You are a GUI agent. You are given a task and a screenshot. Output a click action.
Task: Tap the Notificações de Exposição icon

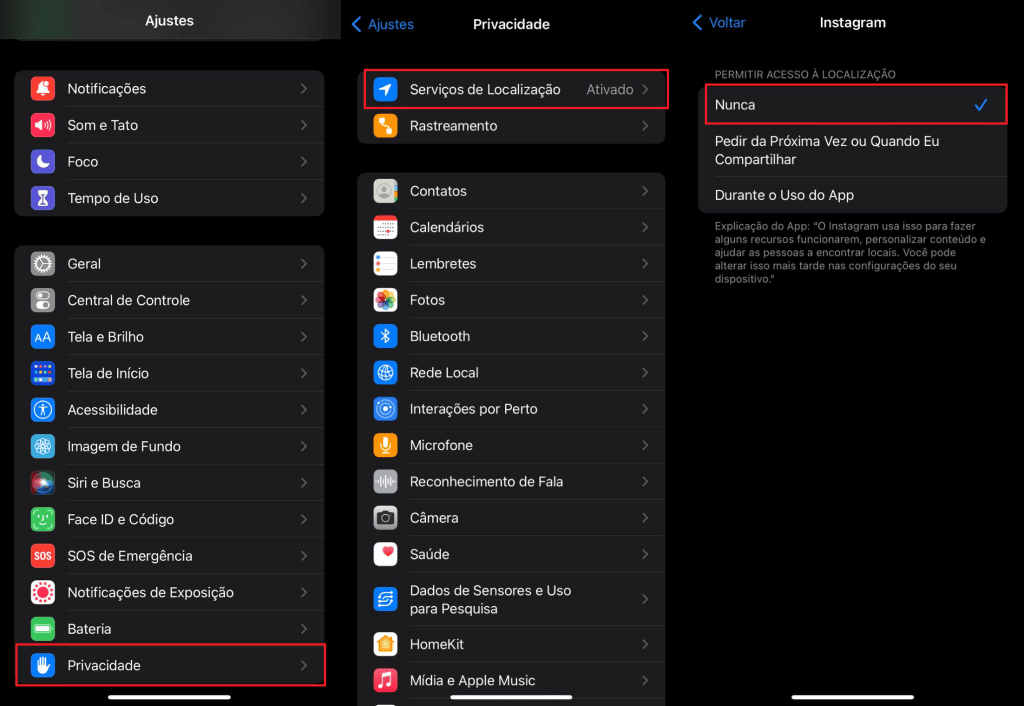(43, 593)
